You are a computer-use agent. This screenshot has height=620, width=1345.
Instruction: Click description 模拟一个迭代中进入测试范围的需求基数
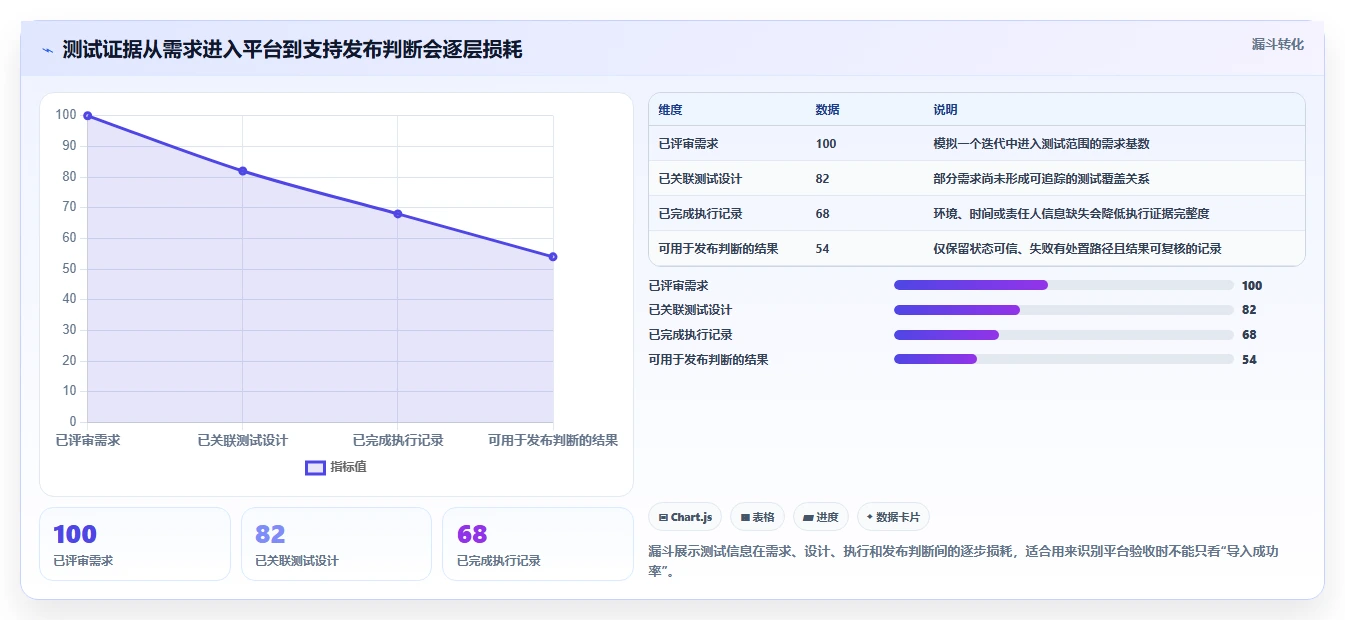pos(1042,144)
